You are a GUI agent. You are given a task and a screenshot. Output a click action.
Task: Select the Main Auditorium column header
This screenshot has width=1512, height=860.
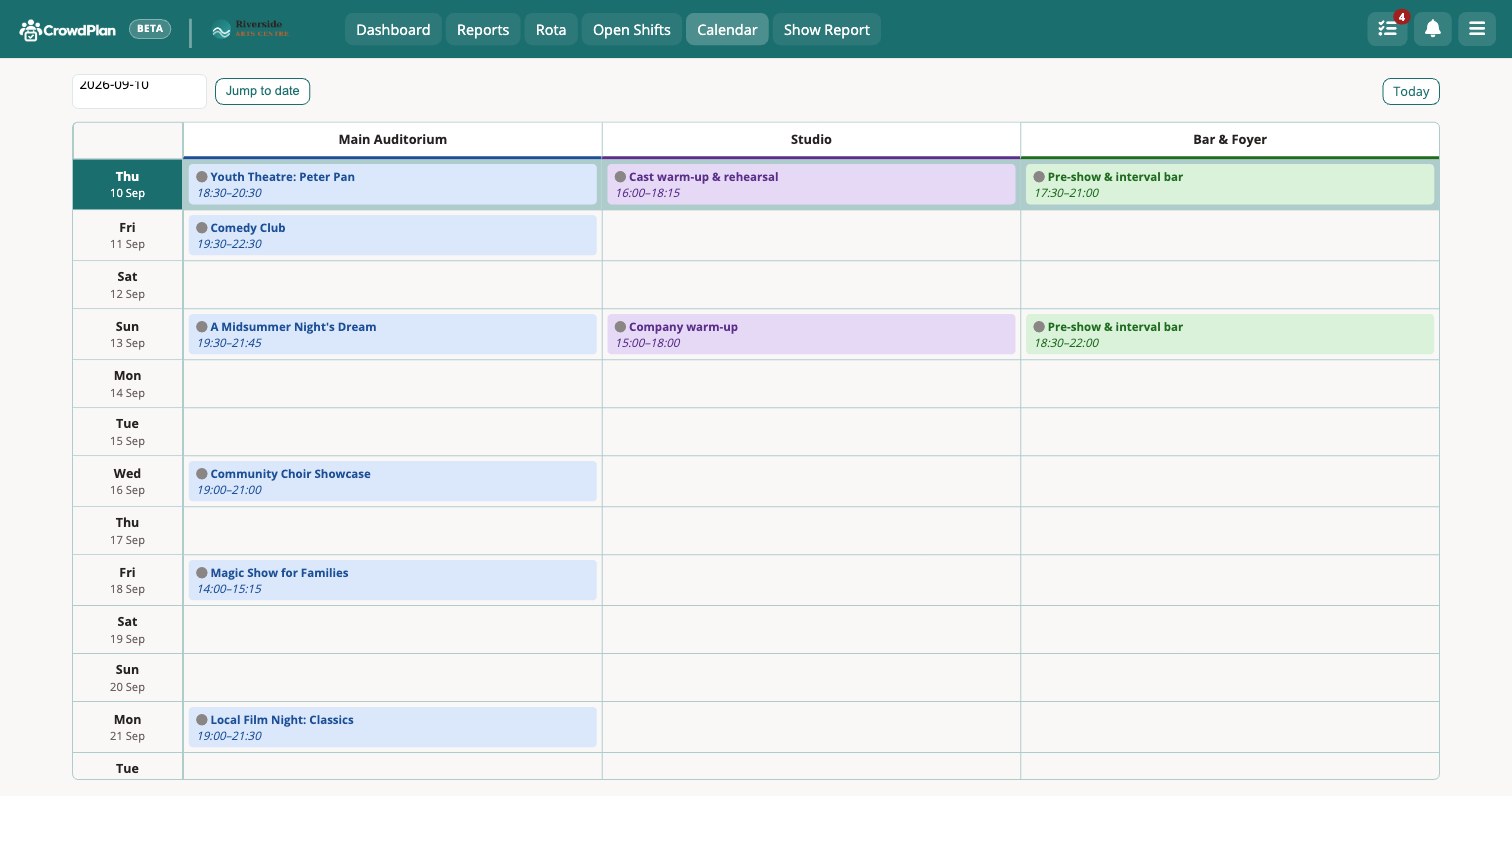[393, 140]
